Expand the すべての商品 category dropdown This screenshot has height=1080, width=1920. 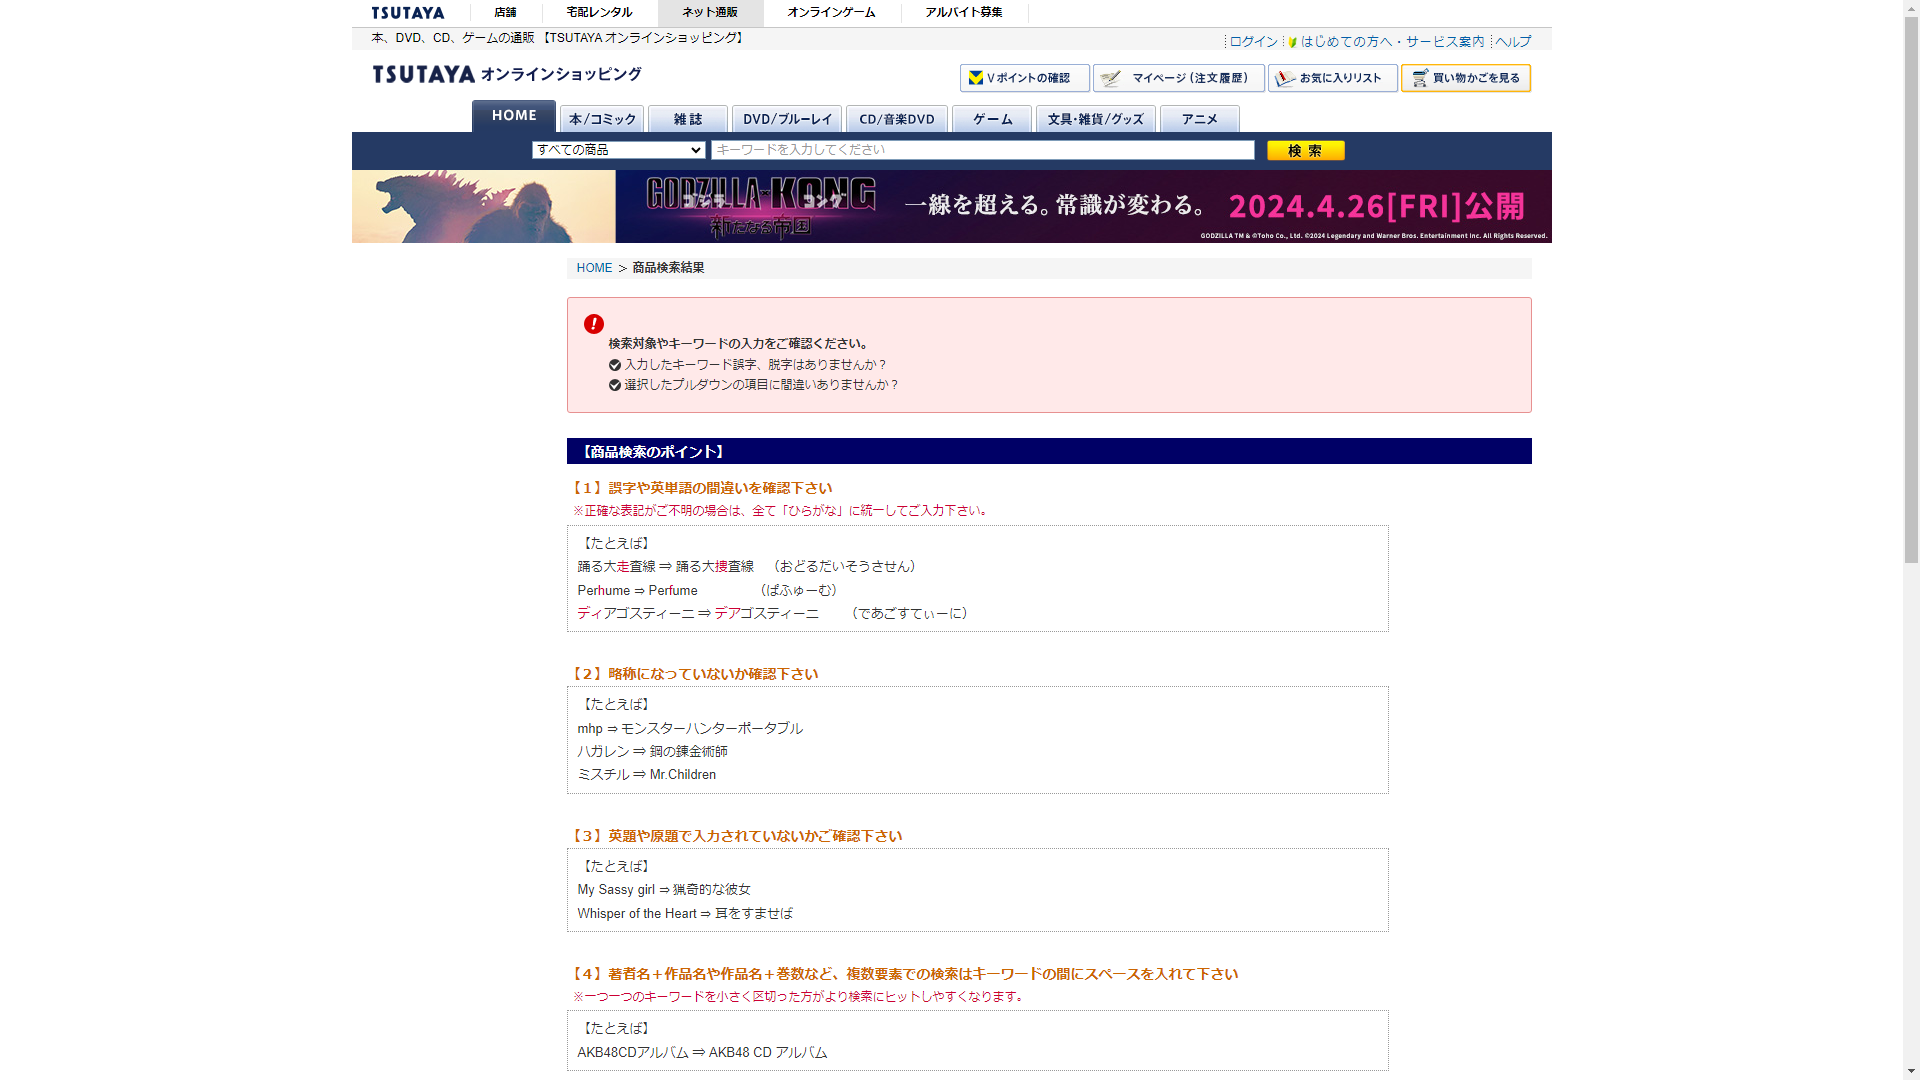tap(618, 150)
